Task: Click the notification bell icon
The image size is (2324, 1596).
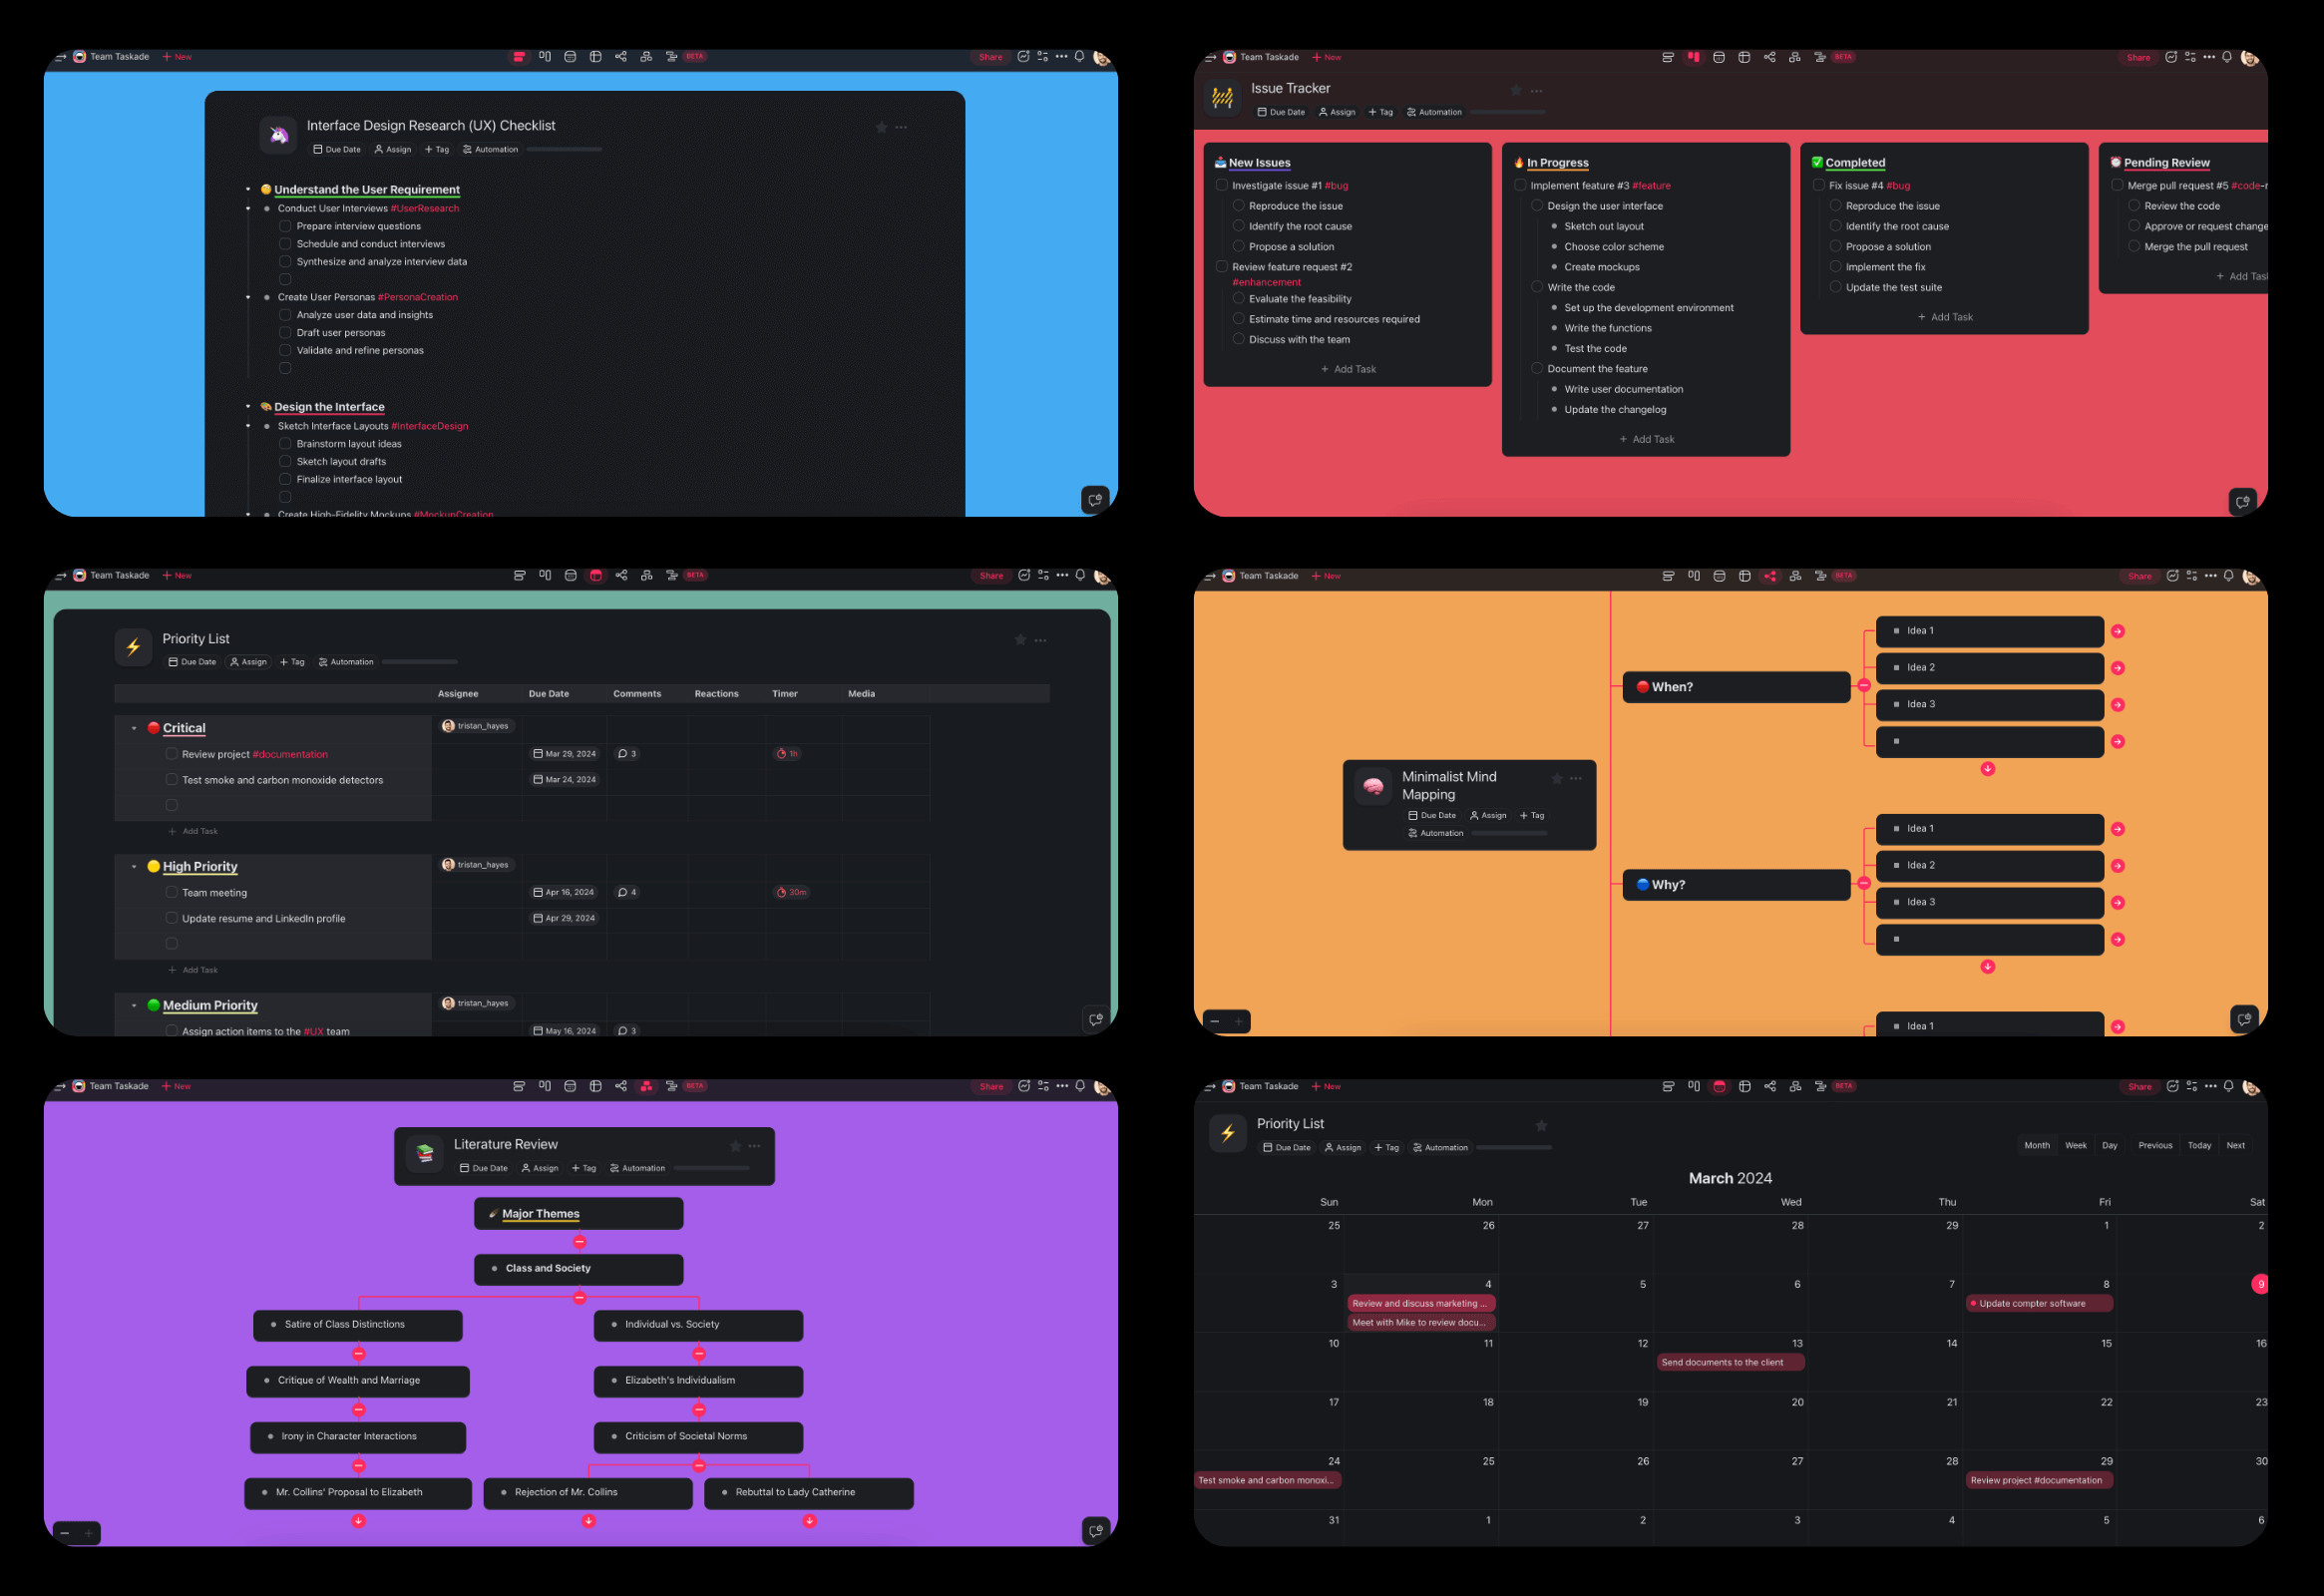Action: (x=1079, y=57)
